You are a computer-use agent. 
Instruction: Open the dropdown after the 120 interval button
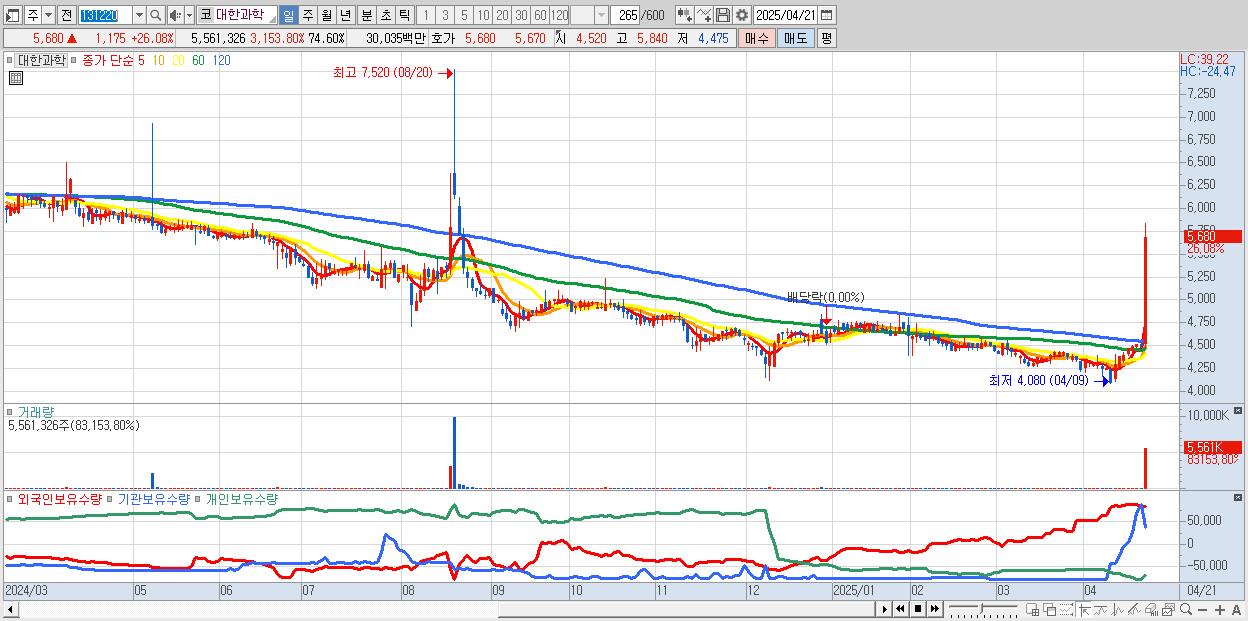point(600,15)
